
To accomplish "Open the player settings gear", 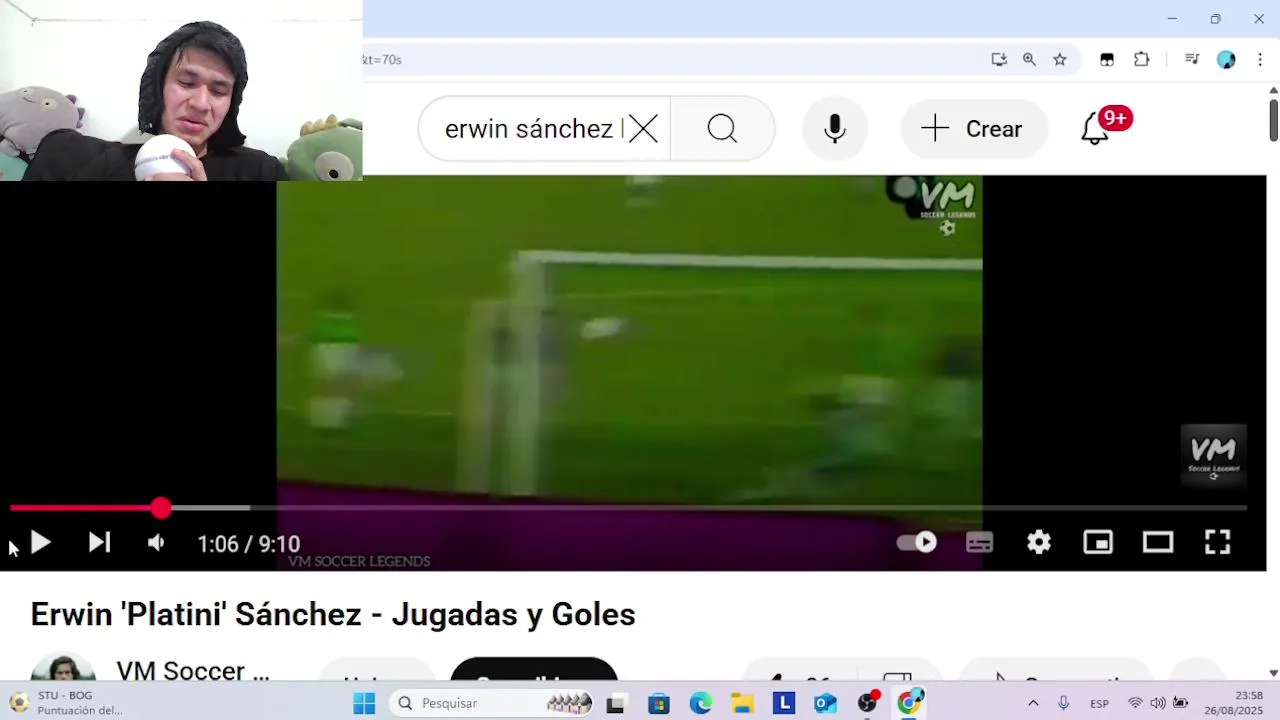I will point(1039,542).
